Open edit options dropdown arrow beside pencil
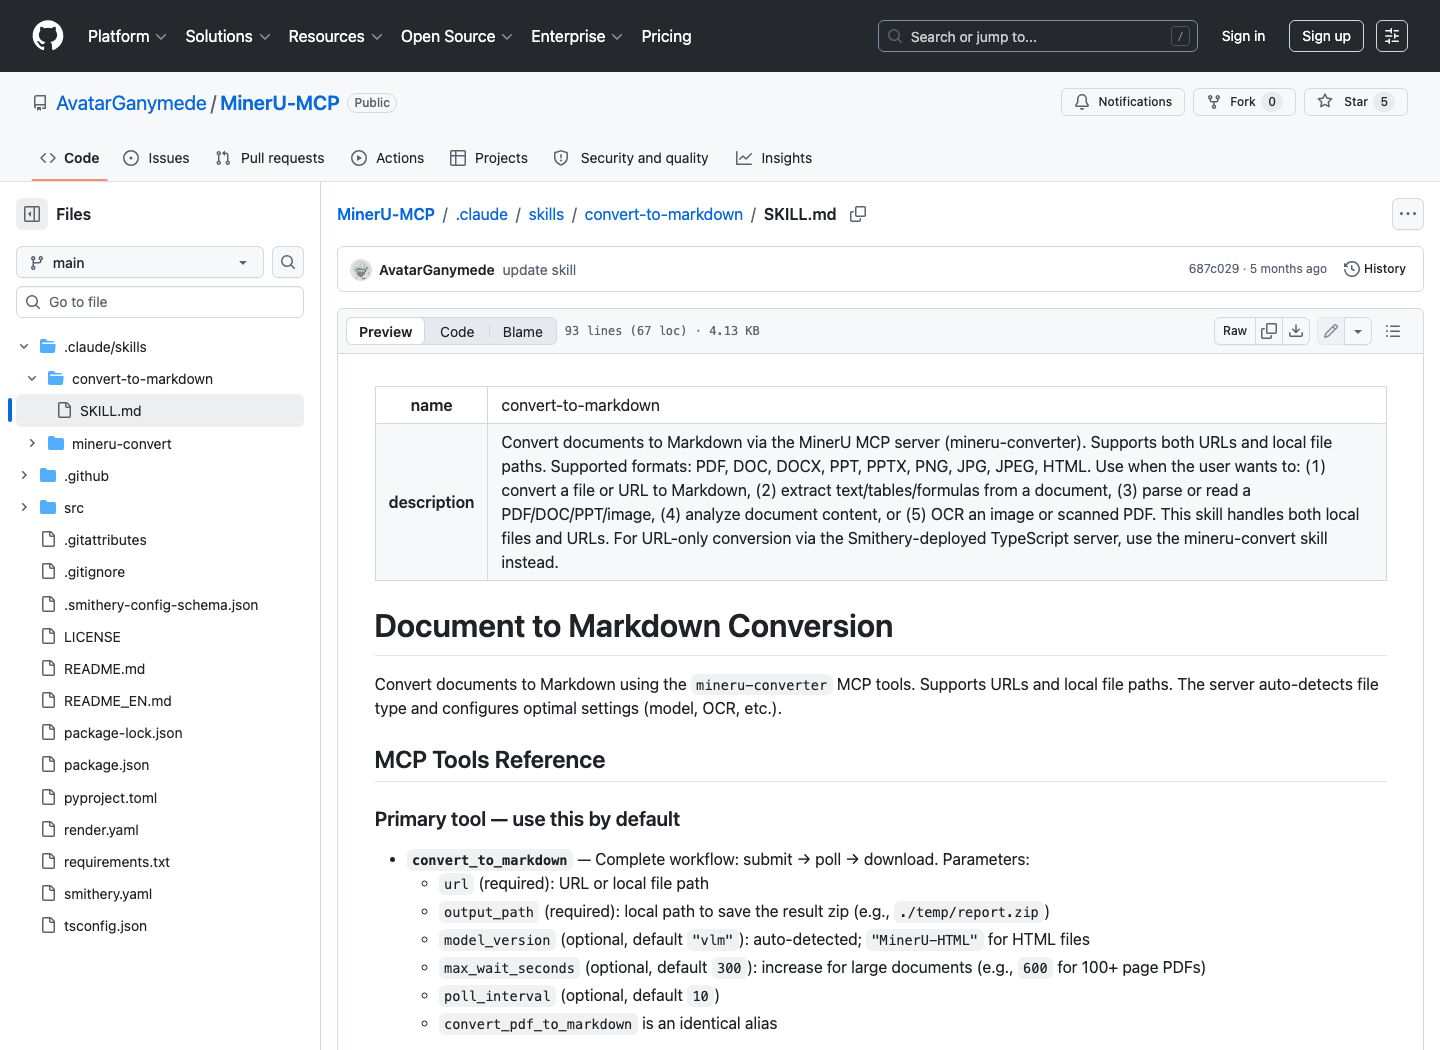This screenshot has height=1050, width=1440. click(1358, 331)
